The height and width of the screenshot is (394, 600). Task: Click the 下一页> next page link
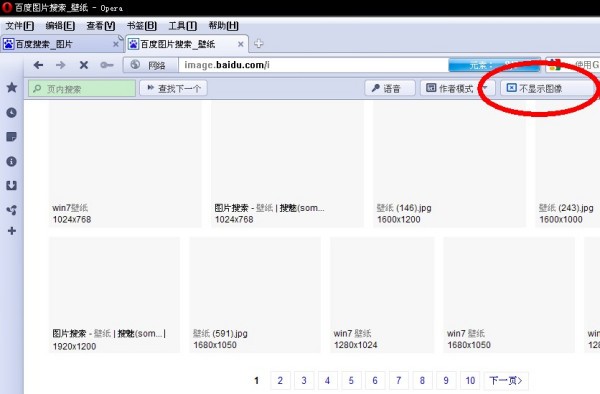(x=506, y=380)
